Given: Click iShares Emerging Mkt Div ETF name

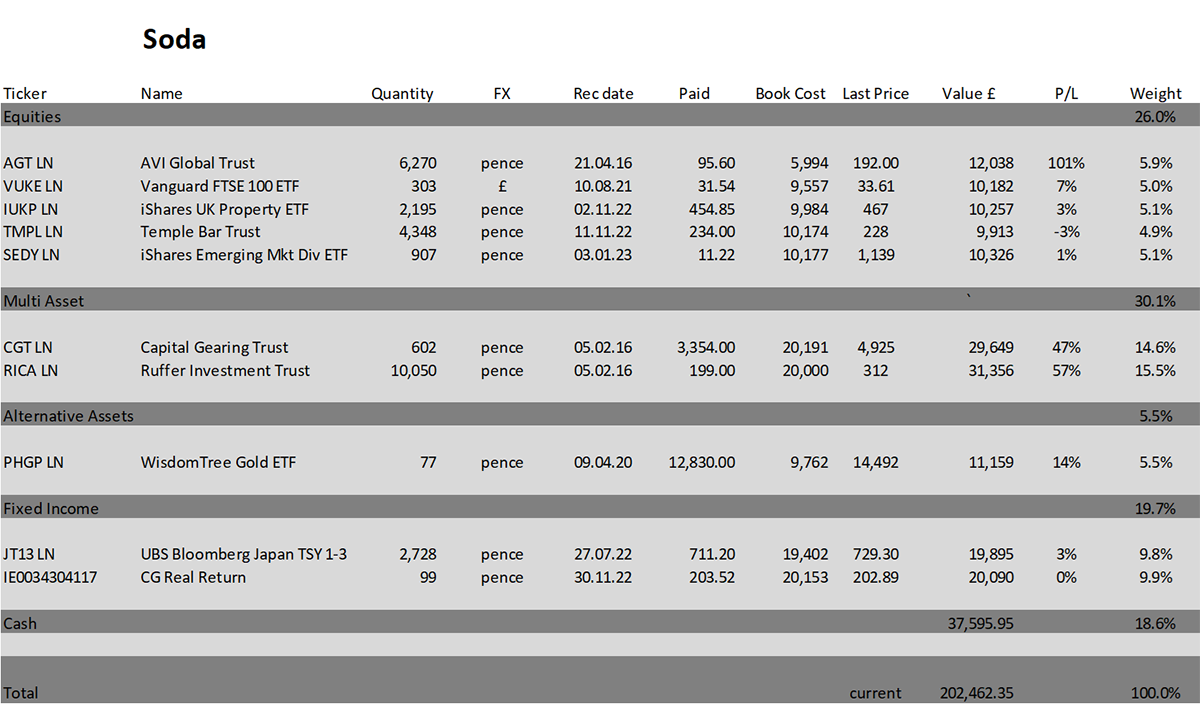Looking at the screenshot, I should pos(244,256).
